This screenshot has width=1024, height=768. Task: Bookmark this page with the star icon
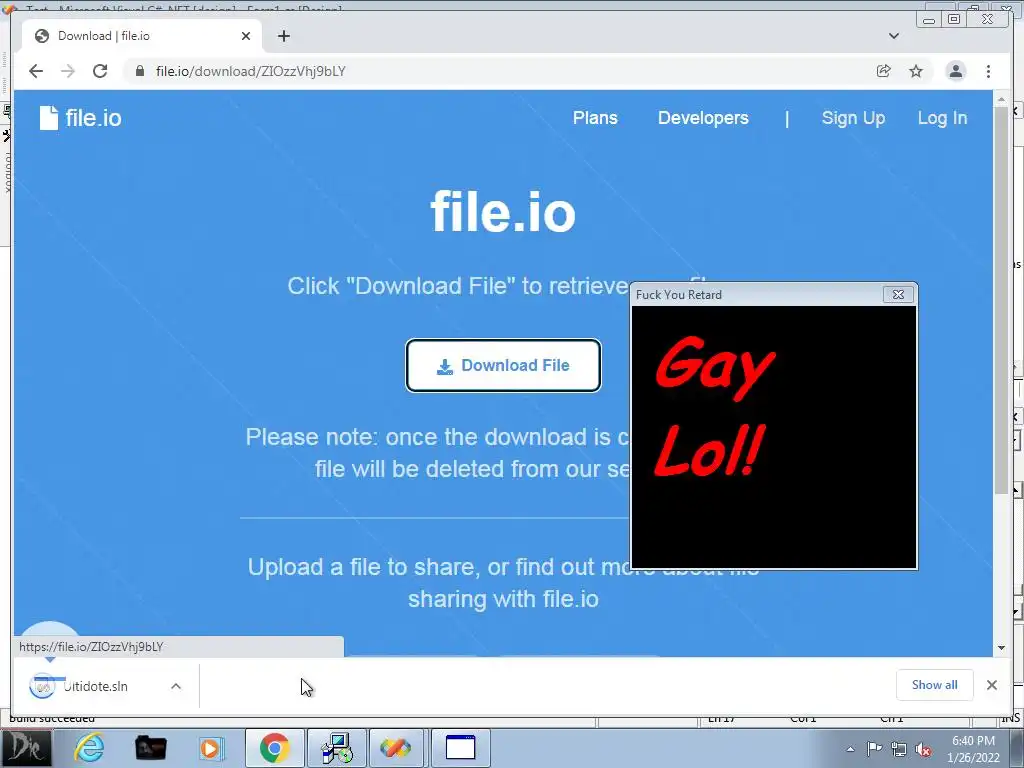point(916,71)
